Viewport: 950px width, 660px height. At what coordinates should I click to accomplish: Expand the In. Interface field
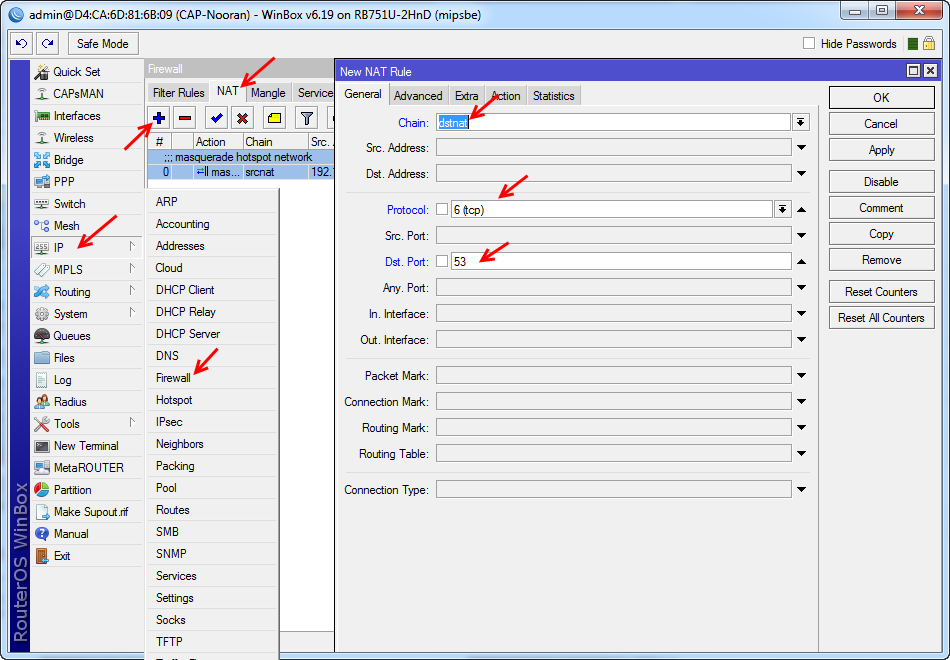point(801,313)
